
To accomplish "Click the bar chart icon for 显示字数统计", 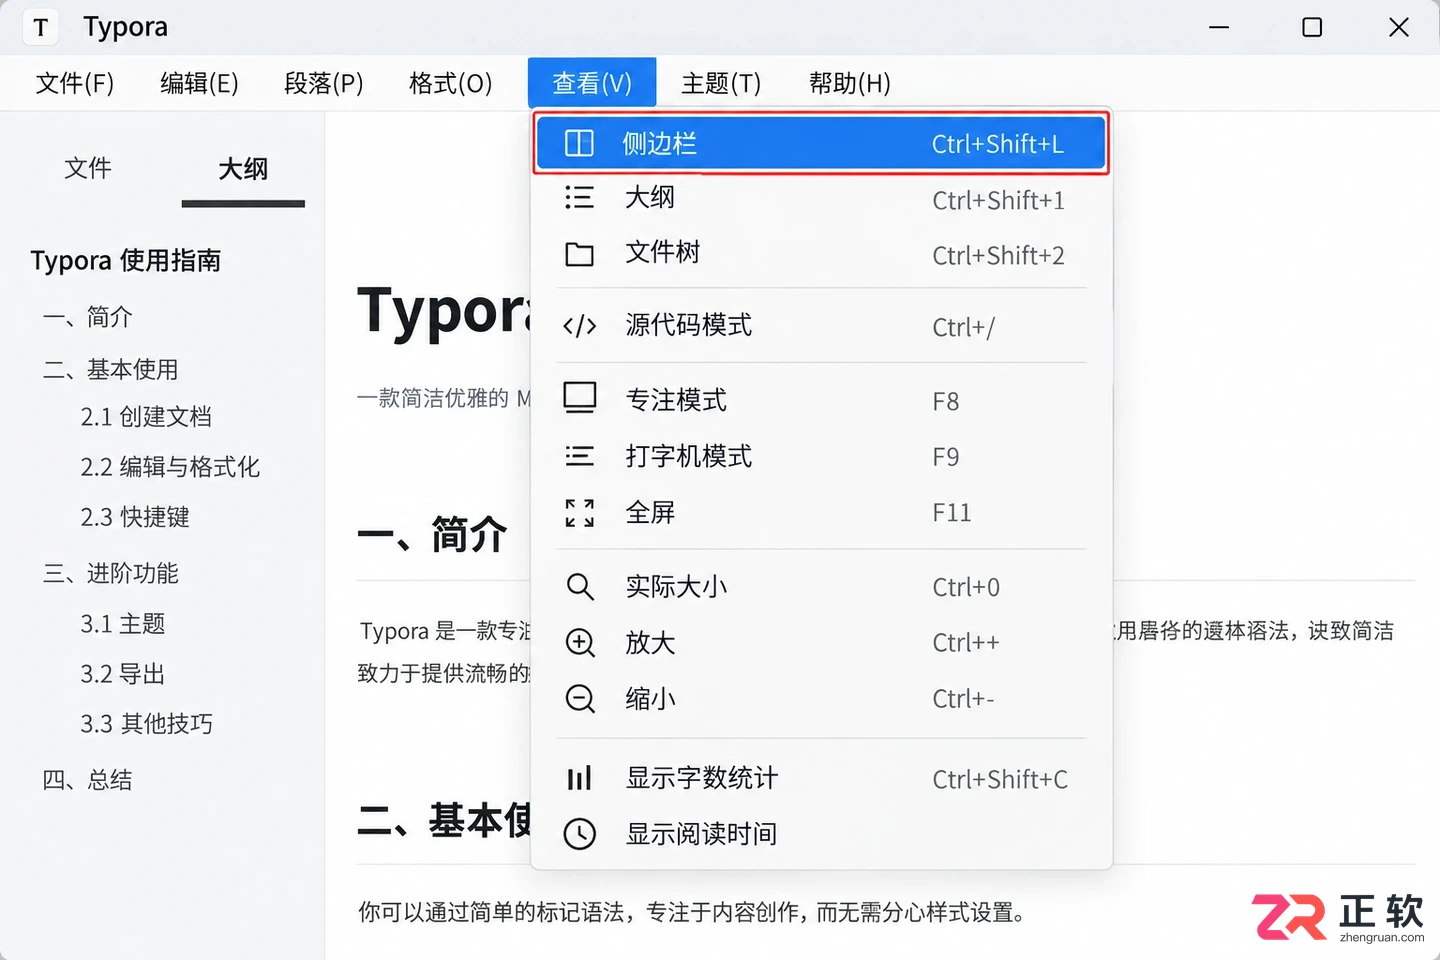I will tap(579, 778).
